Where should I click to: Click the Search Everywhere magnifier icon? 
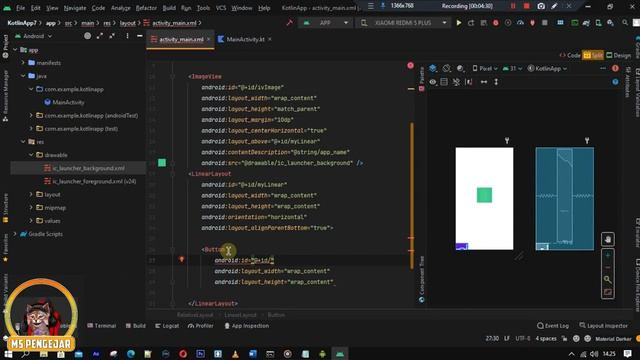[x=625, y=23]
